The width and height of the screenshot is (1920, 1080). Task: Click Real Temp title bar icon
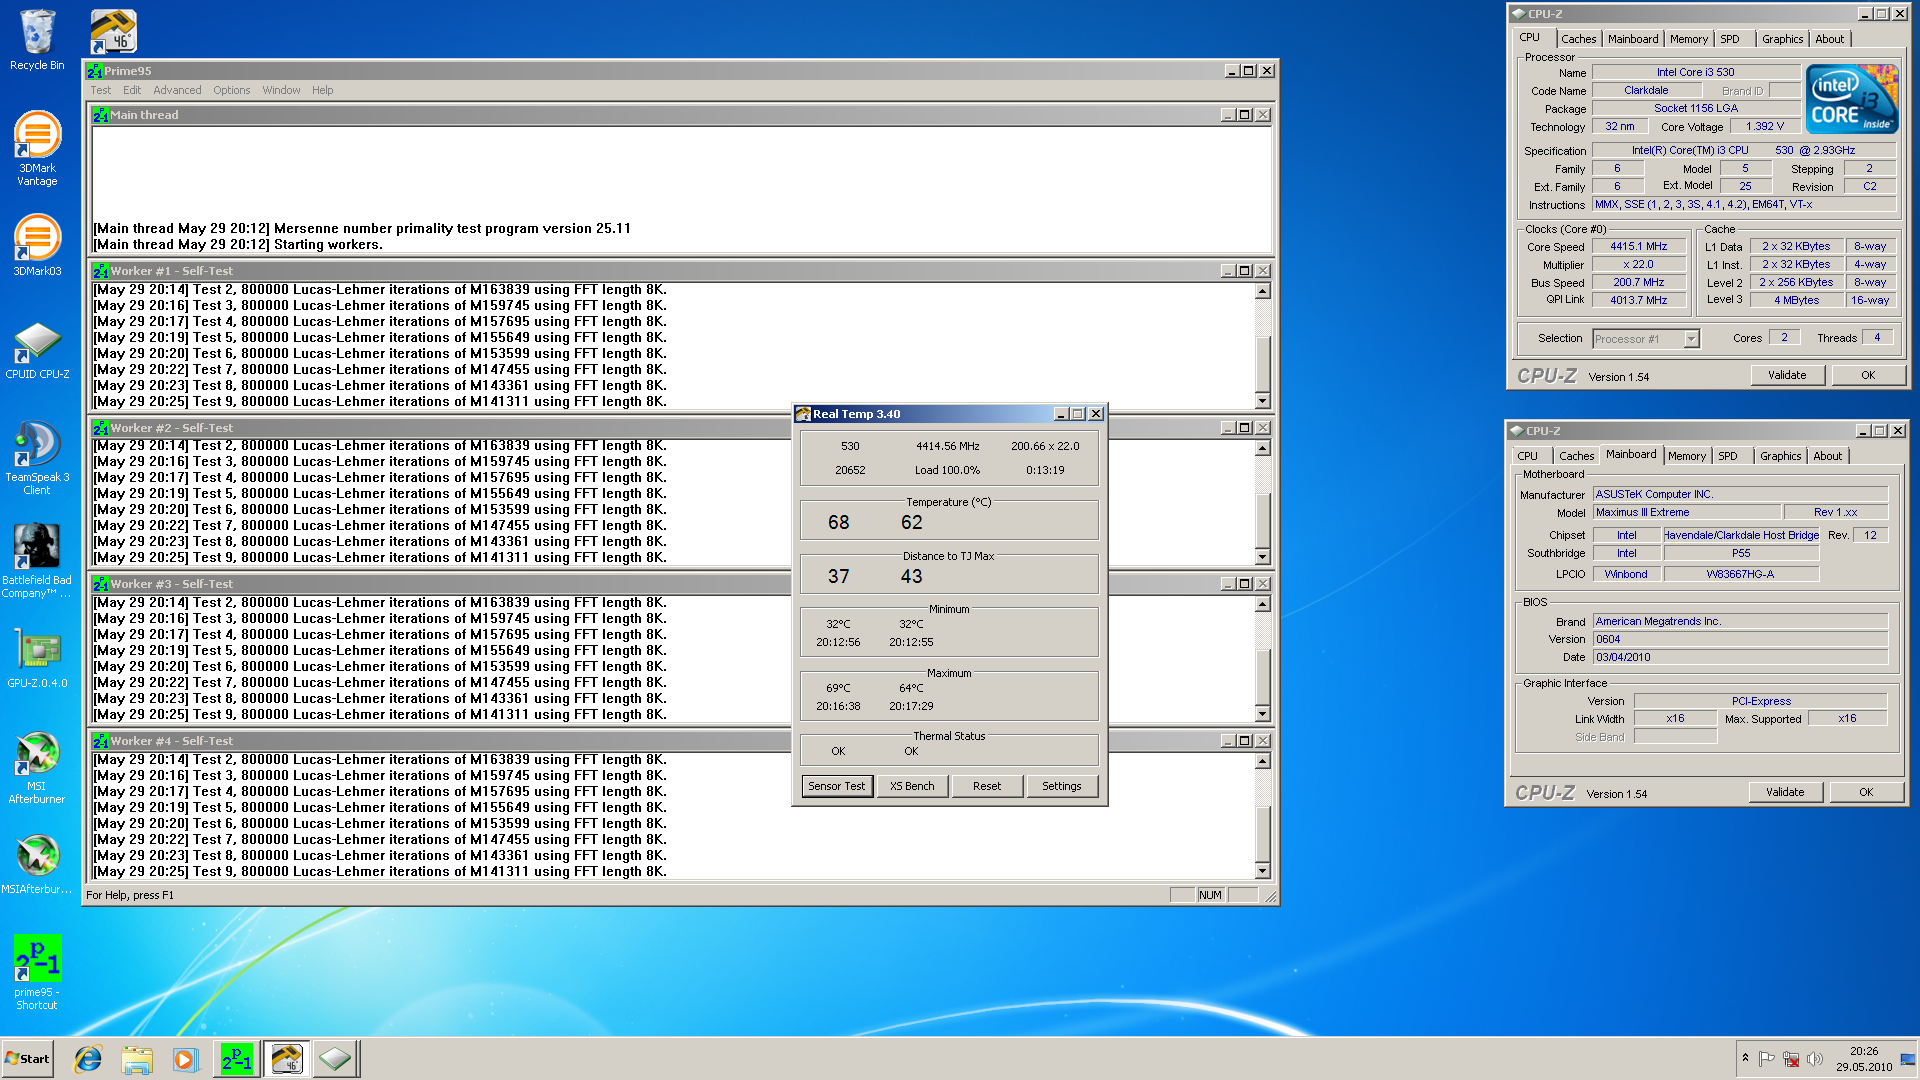[x=802, y=414]
